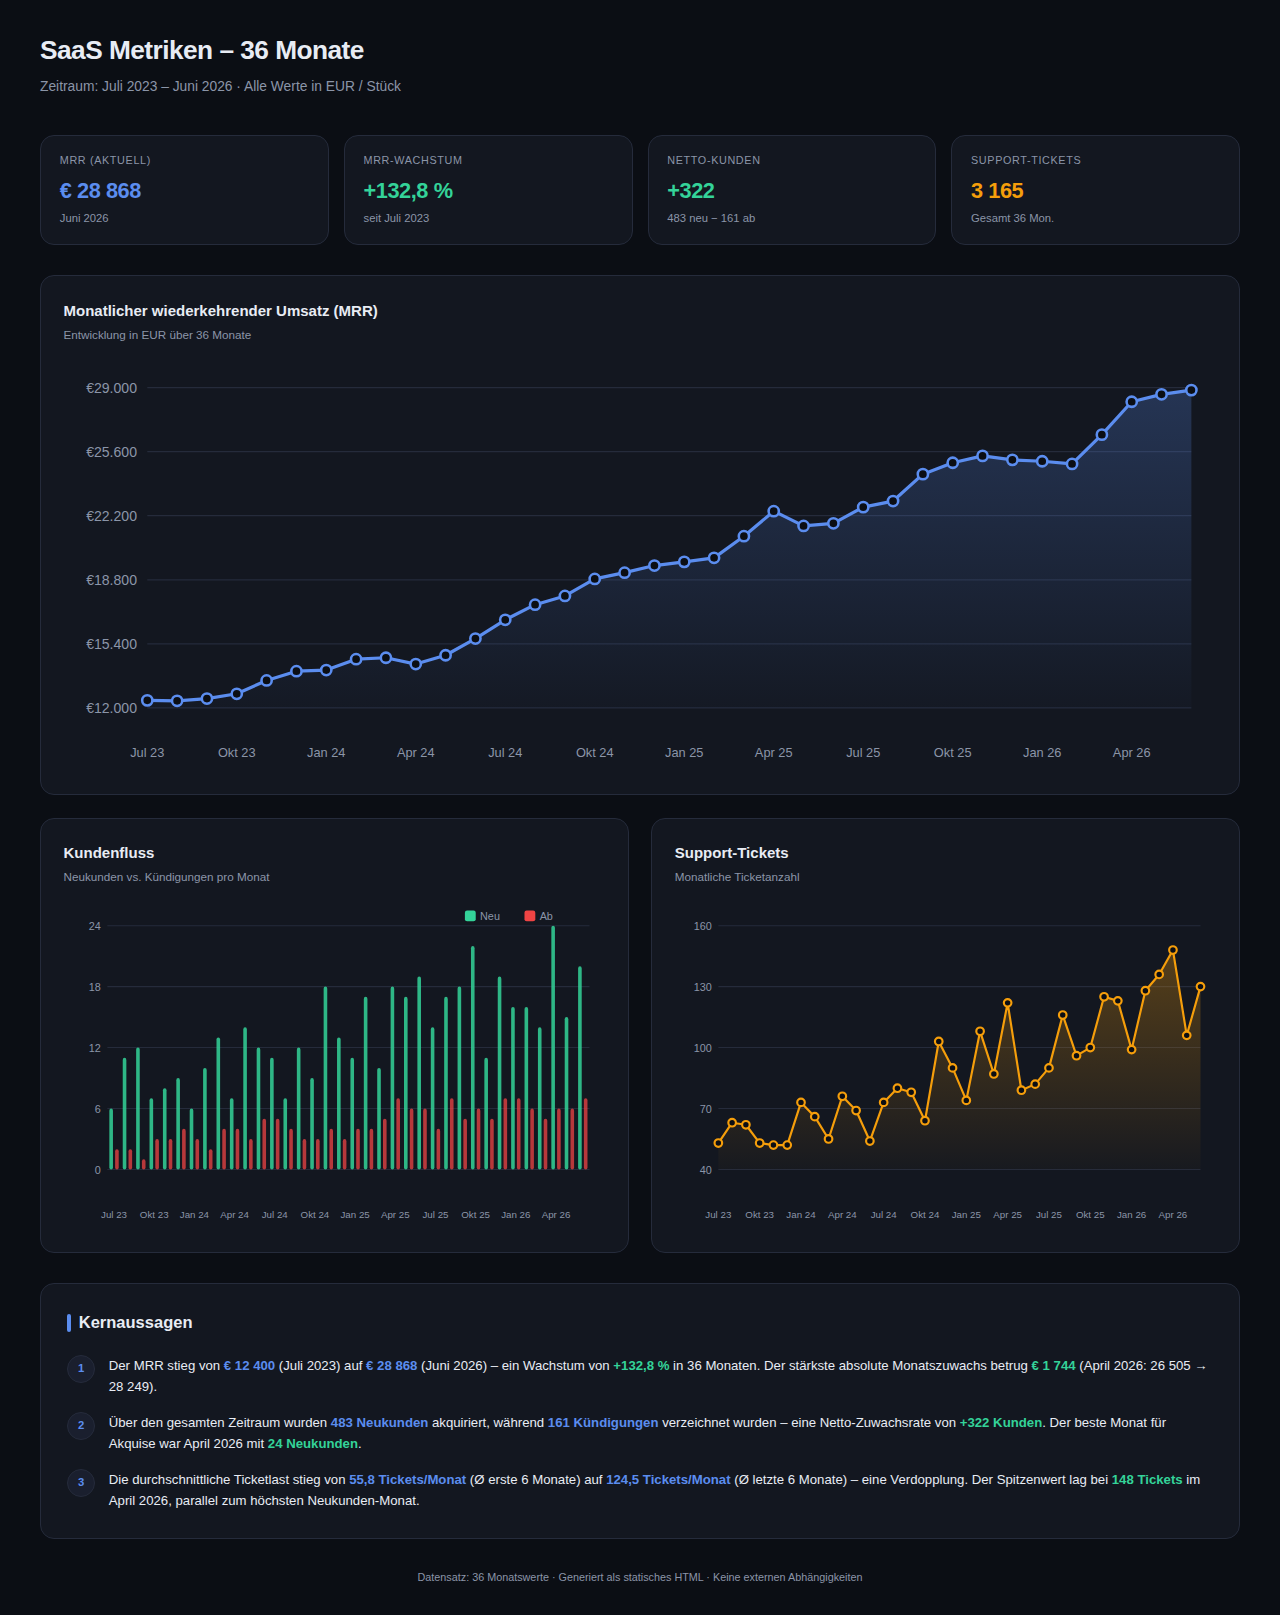Screen dimensions: 1280x1615
Task: Click the highlighted '+322 Kunden' text
Action: 1000,1422
